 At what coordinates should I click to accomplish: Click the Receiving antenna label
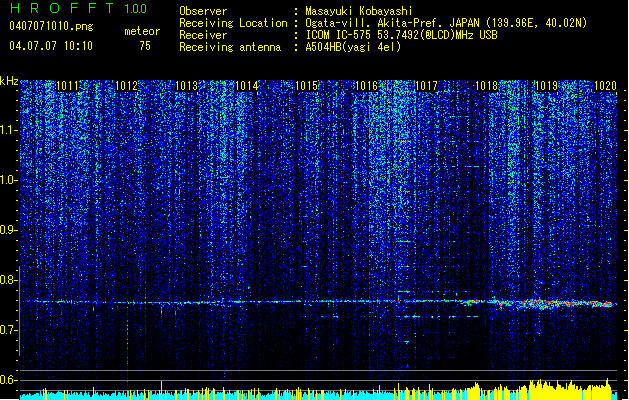point(230,47)
